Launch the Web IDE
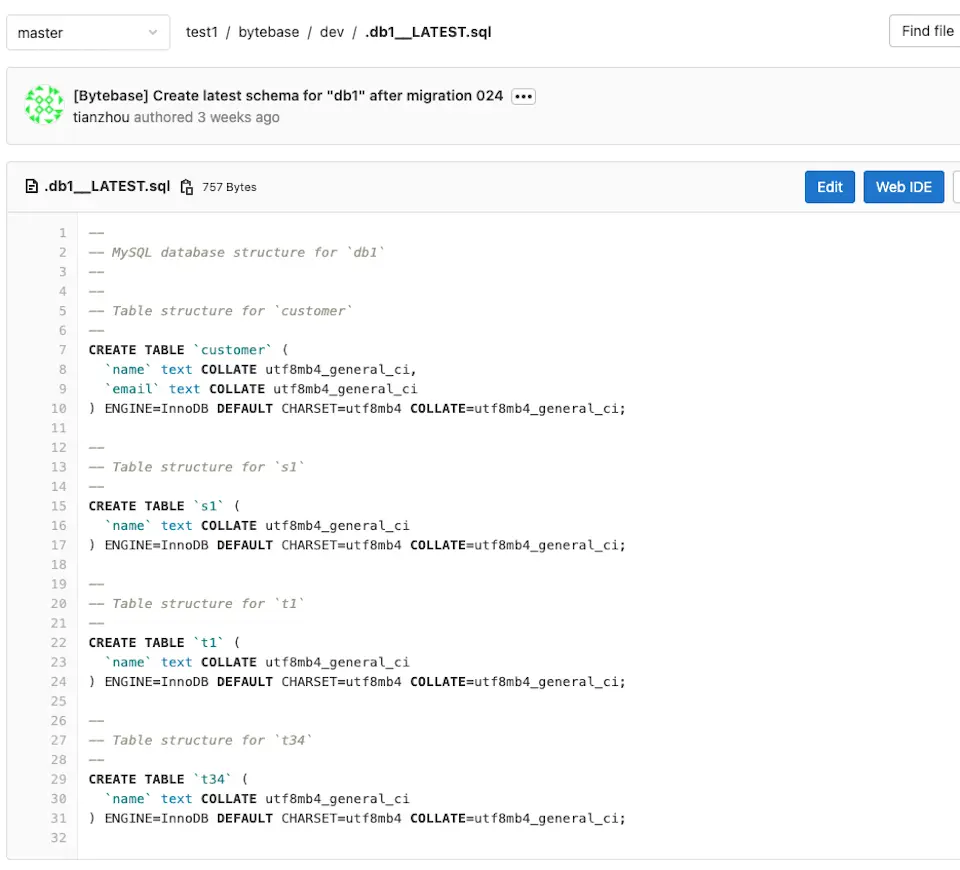The image size is (960, 870). pos(903,187)
